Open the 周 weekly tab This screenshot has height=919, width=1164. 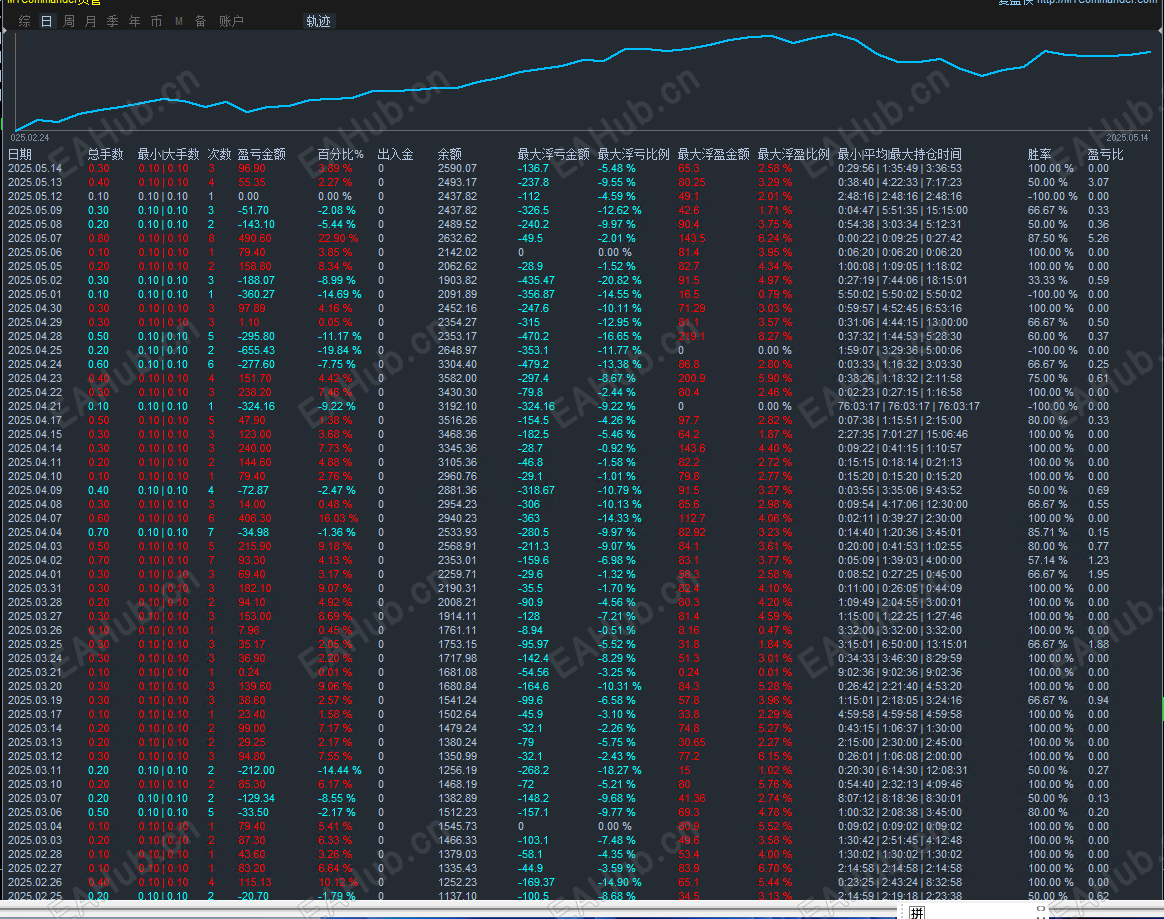[x=68, y=22]
